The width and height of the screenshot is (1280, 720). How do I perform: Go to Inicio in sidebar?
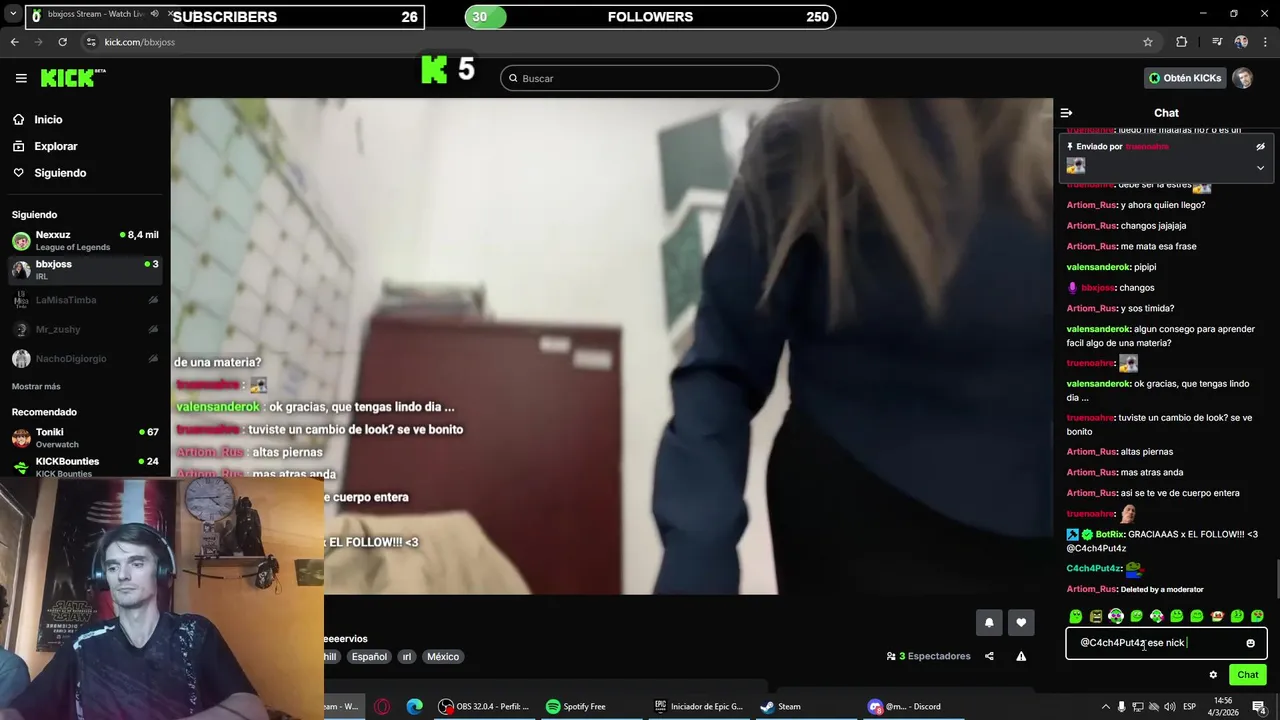(x=48, y=119)
